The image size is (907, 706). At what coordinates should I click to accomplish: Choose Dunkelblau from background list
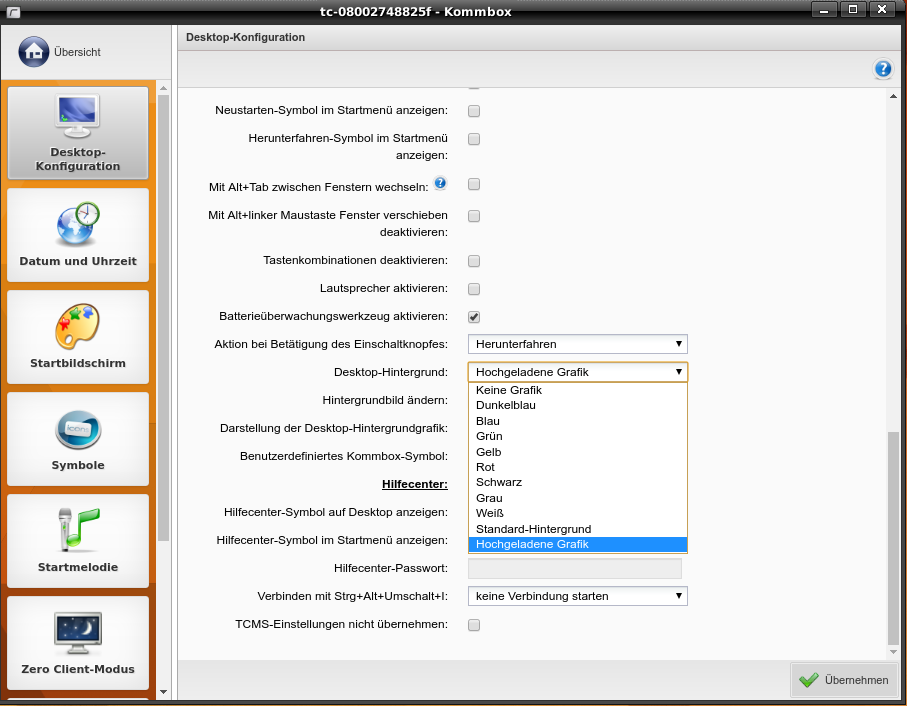pyautogui.click(x=506, y=405)
